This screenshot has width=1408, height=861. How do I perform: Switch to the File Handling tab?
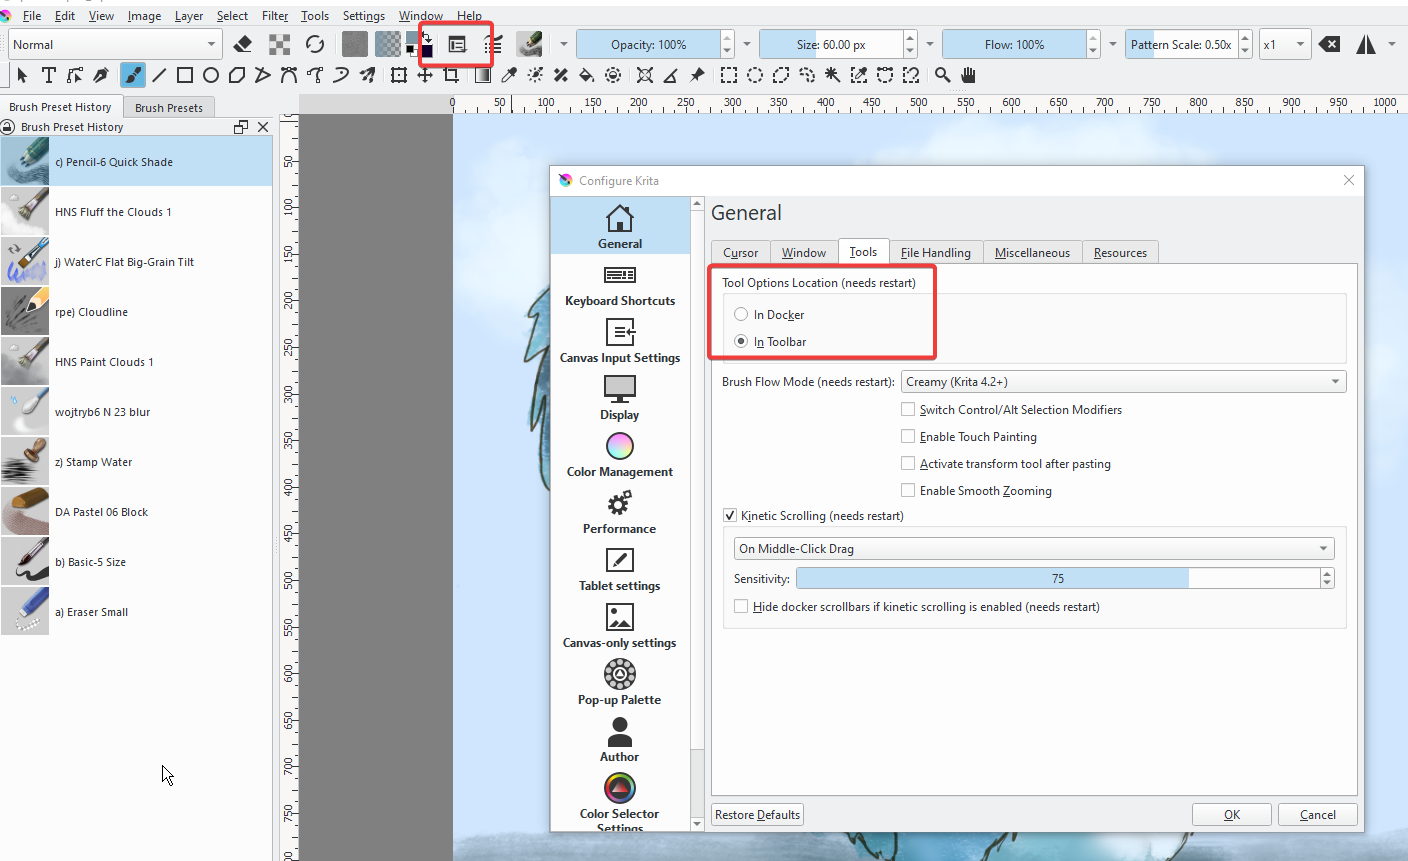935,252
